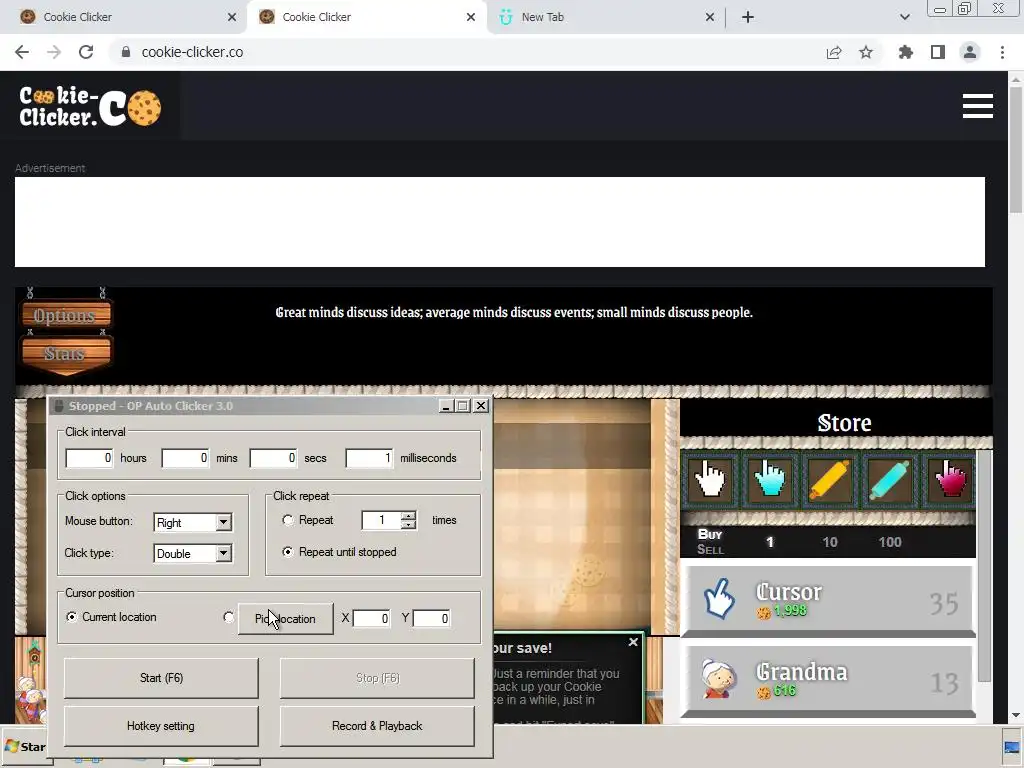Click Start (F6) in Auto Clicker

161,678
